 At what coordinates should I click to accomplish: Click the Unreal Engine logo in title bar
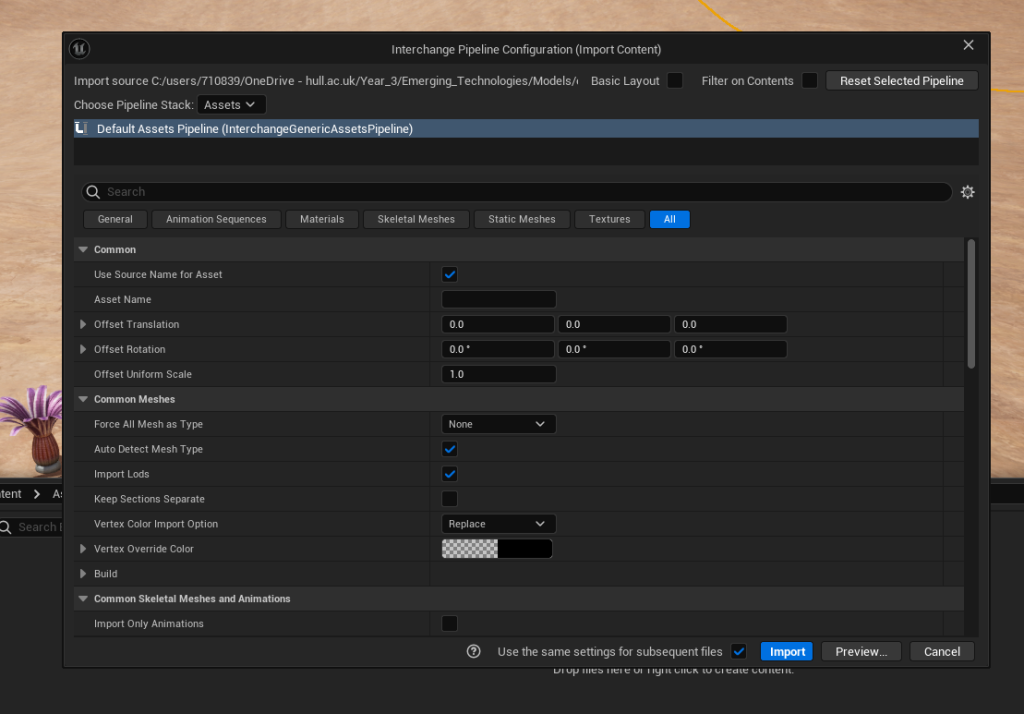pos(80,49)
